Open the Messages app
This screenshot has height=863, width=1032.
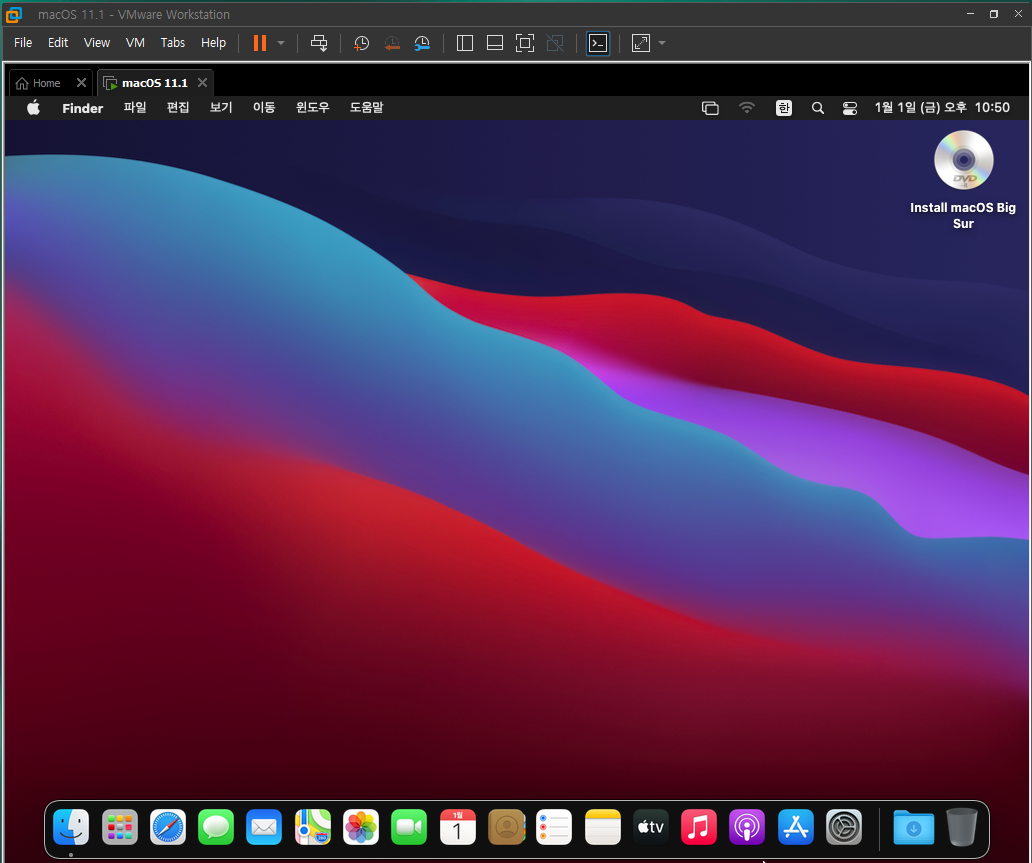(216, 827)
